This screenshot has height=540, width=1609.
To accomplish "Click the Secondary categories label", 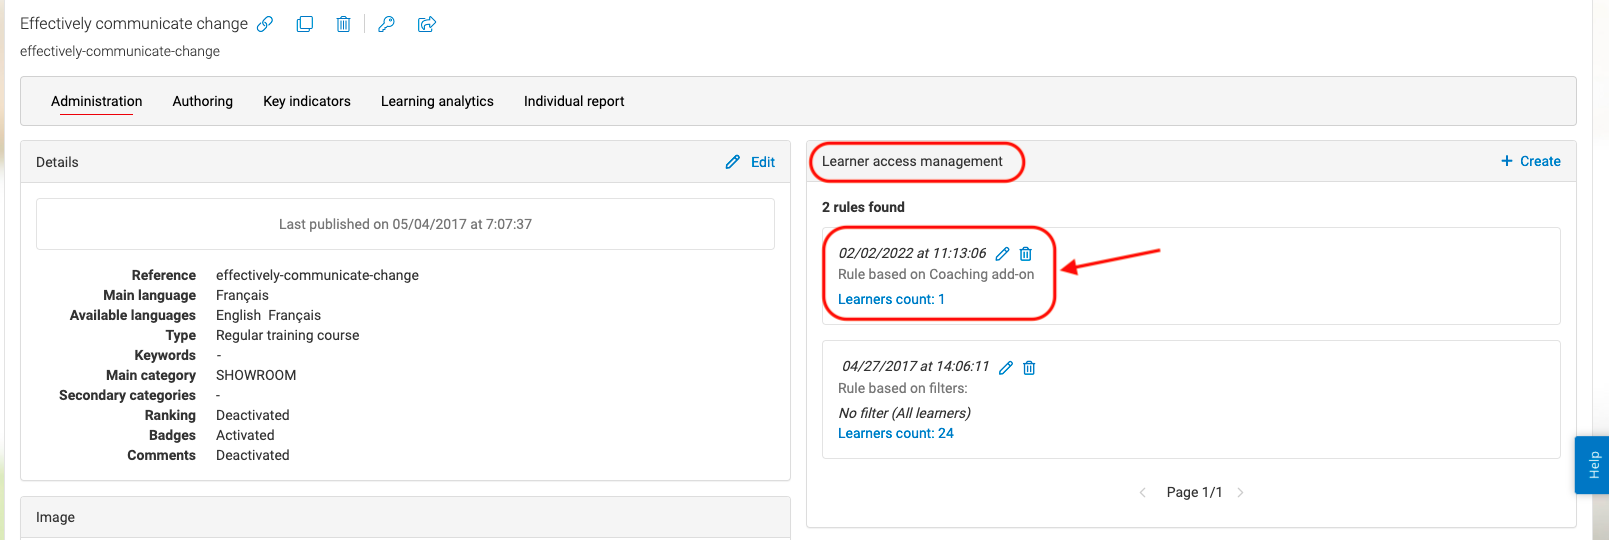I will 127,395.
